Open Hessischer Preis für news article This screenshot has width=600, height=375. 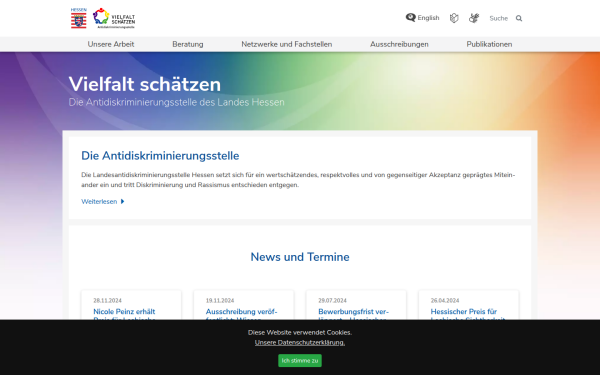pyautogui.click(x=468, y=314)
